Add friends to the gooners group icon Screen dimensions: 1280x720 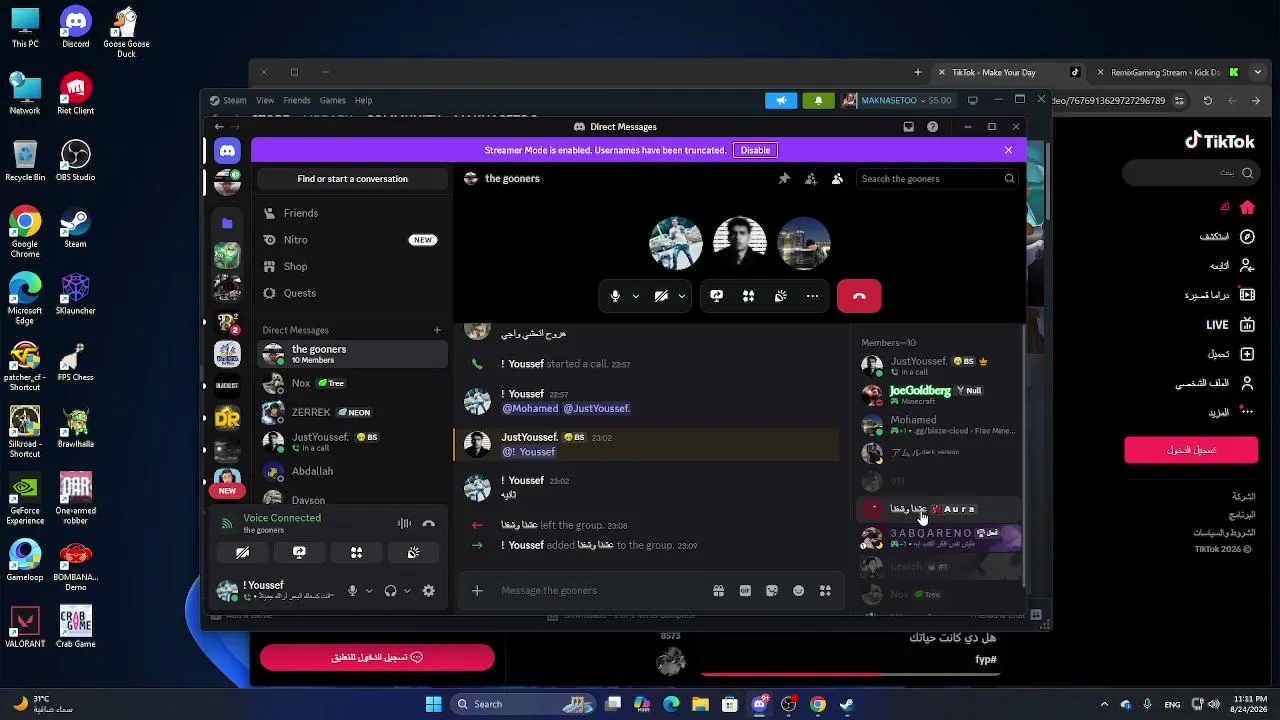tap(811, 179)
